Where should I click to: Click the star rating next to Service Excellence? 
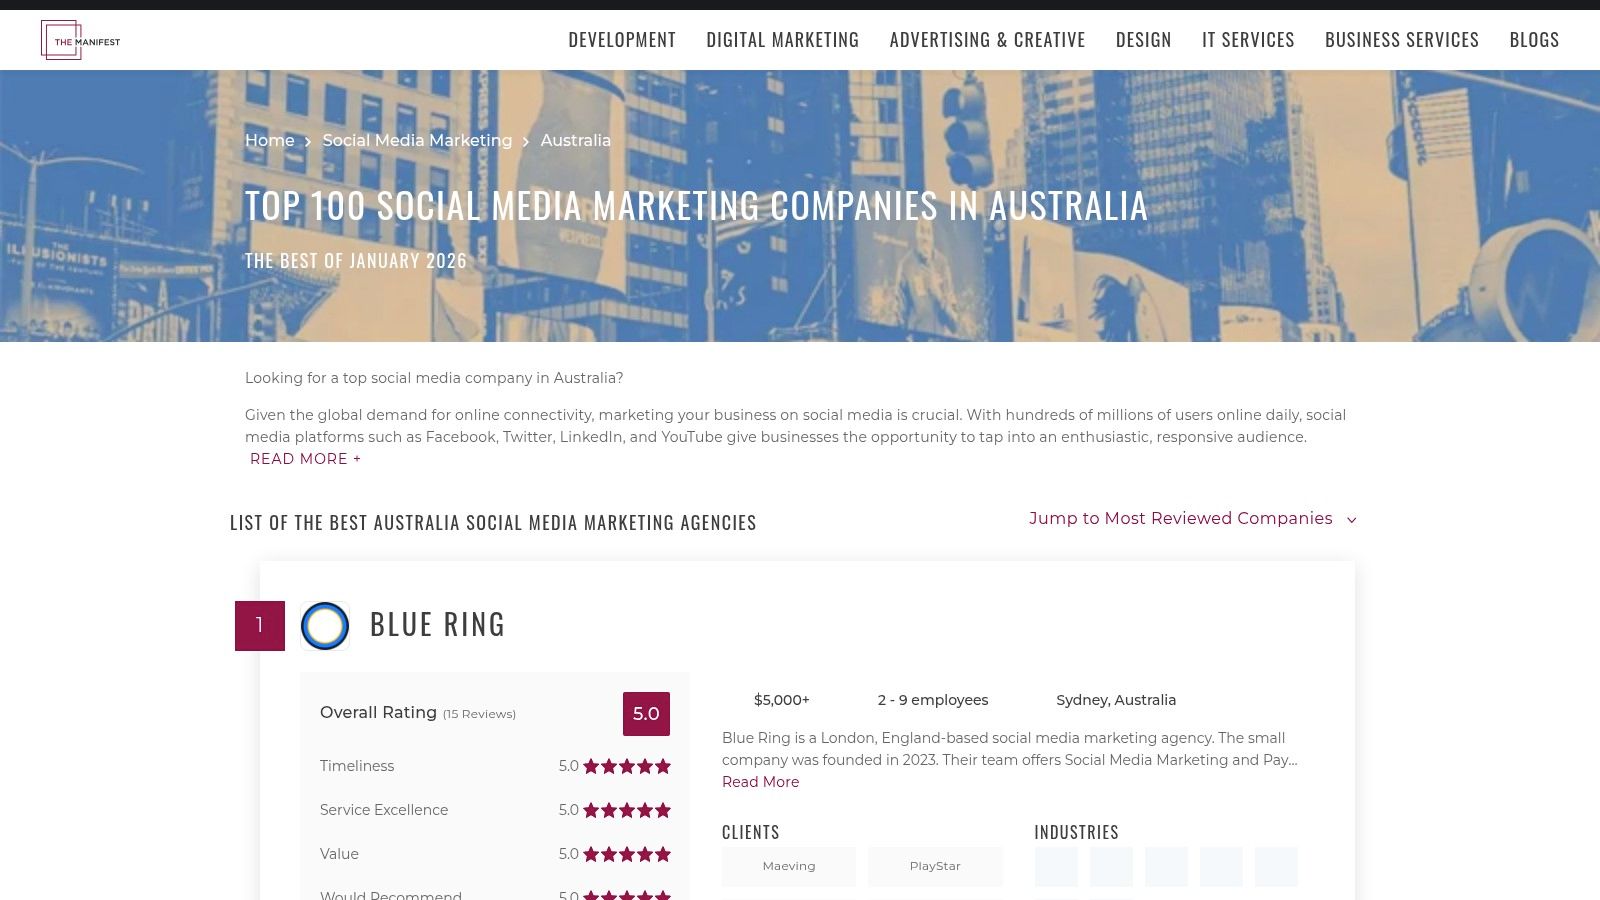tap(627, 810)
